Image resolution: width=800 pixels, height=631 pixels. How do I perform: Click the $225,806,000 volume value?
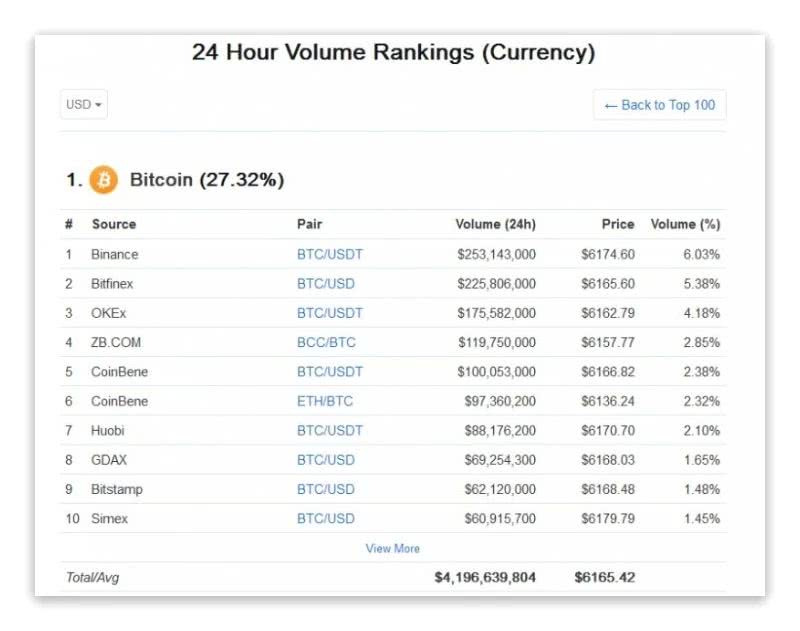click(496, 284)
